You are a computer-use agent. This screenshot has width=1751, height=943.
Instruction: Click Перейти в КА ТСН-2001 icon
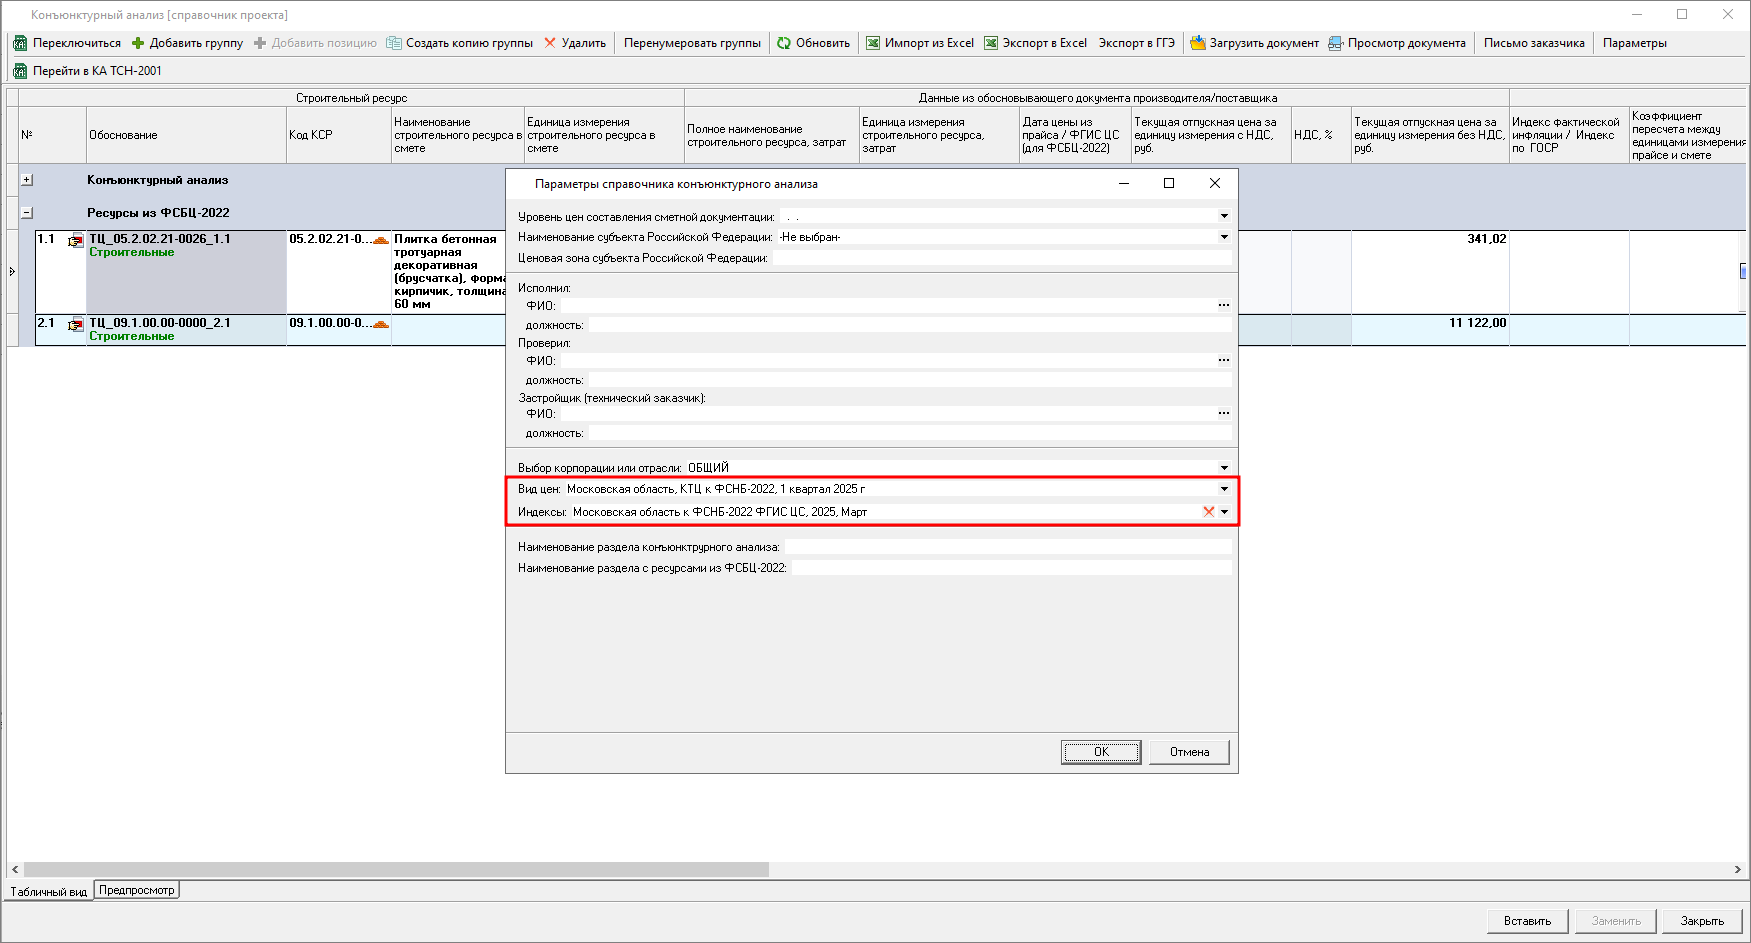pyautogui.click(x=19, y=71)
